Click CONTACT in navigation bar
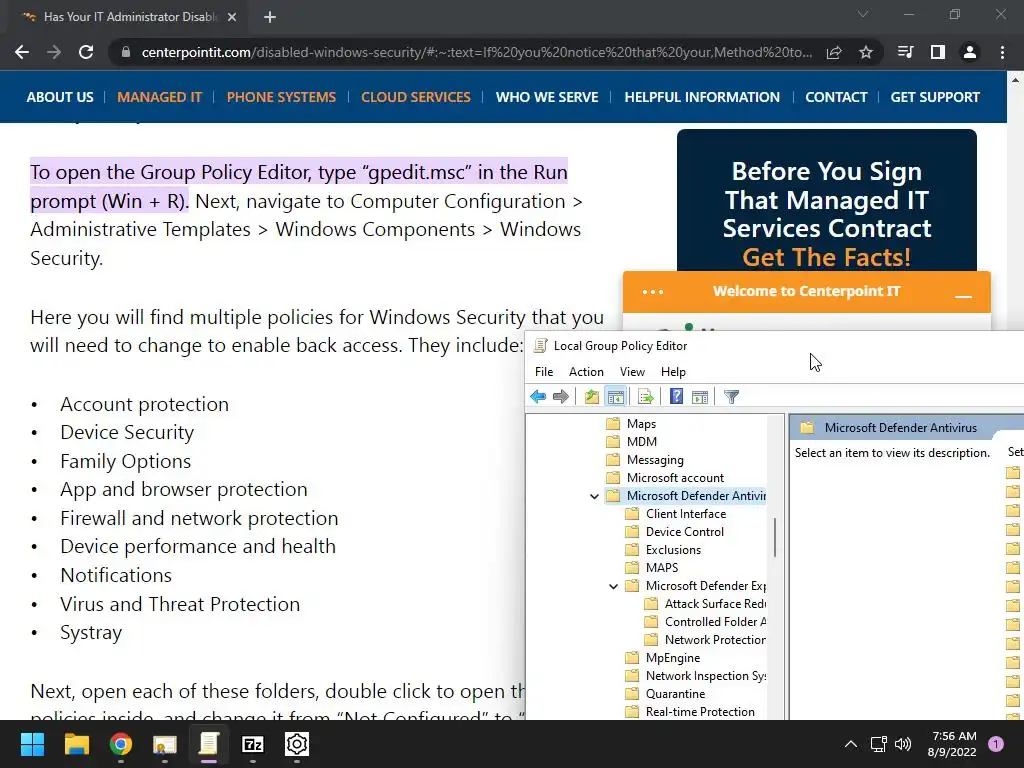 tap(836, 97)
